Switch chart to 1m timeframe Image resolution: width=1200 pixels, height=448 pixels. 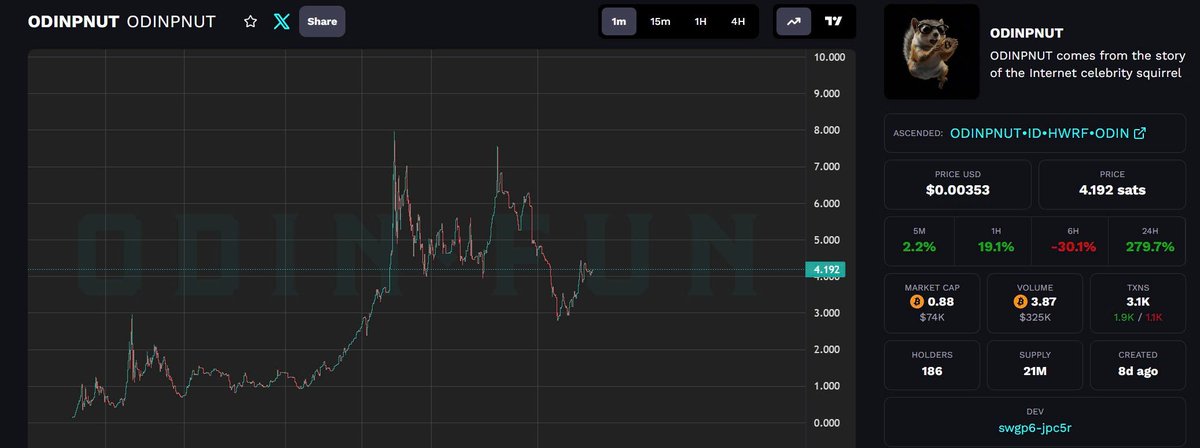(619, 21)
